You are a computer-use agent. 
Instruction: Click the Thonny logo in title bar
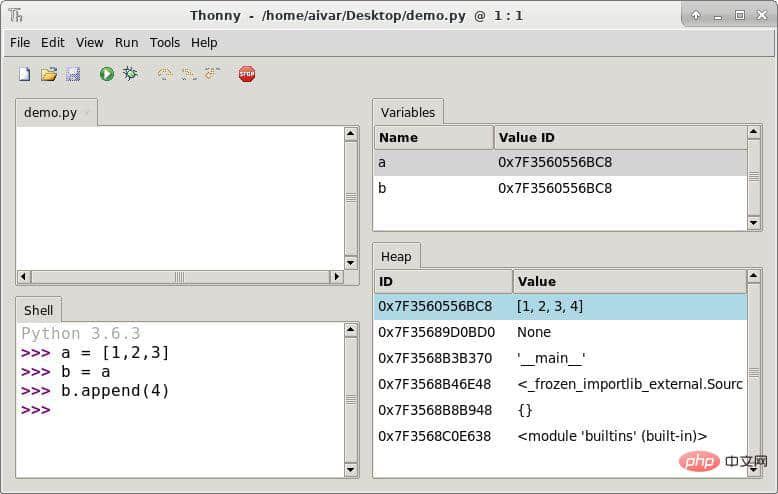pos(15,15)
